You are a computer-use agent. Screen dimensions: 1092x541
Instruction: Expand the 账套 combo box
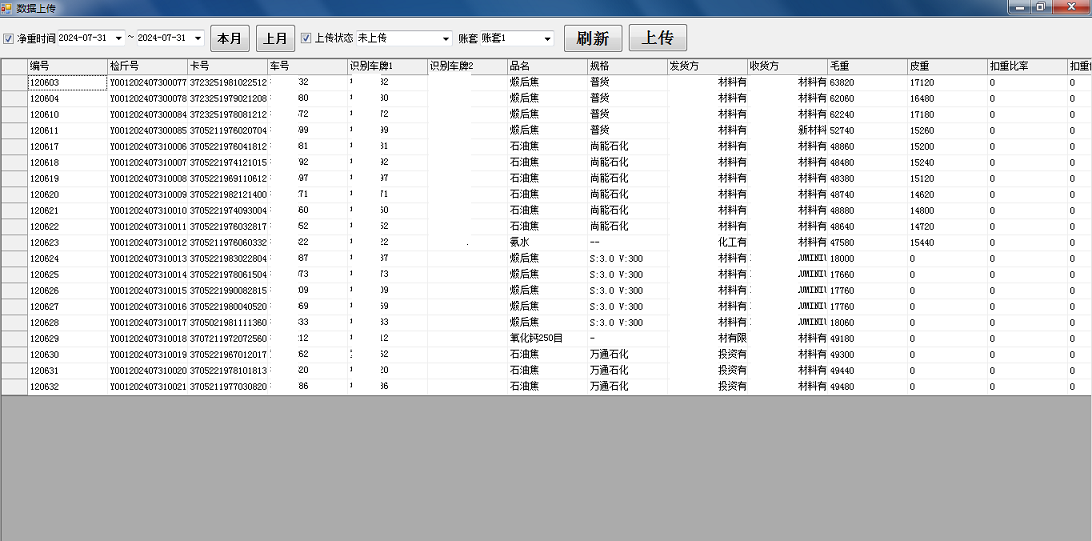click(547, 39)
